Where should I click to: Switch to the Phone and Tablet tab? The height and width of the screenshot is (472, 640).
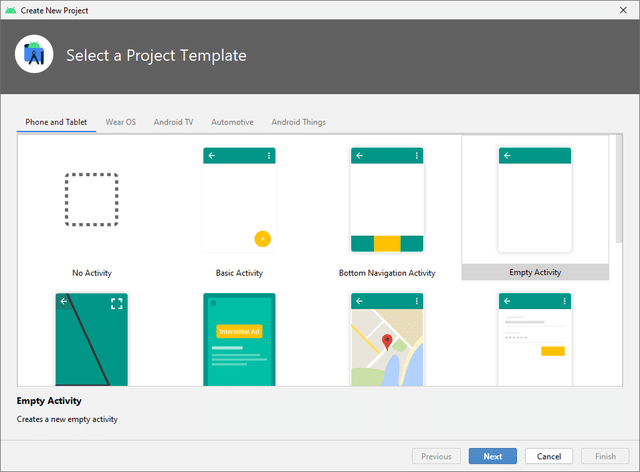(x=56, y=122)
